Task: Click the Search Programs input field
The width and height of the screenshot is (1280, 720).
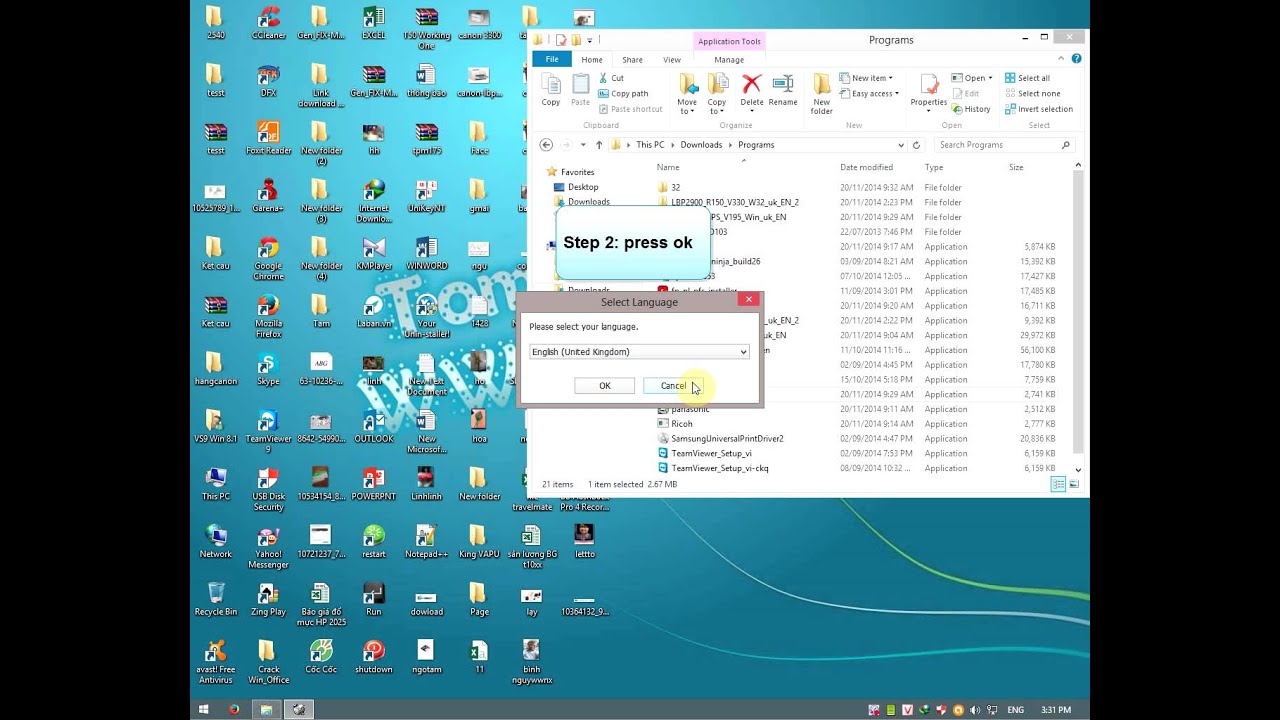Action: pos(1003,145)
